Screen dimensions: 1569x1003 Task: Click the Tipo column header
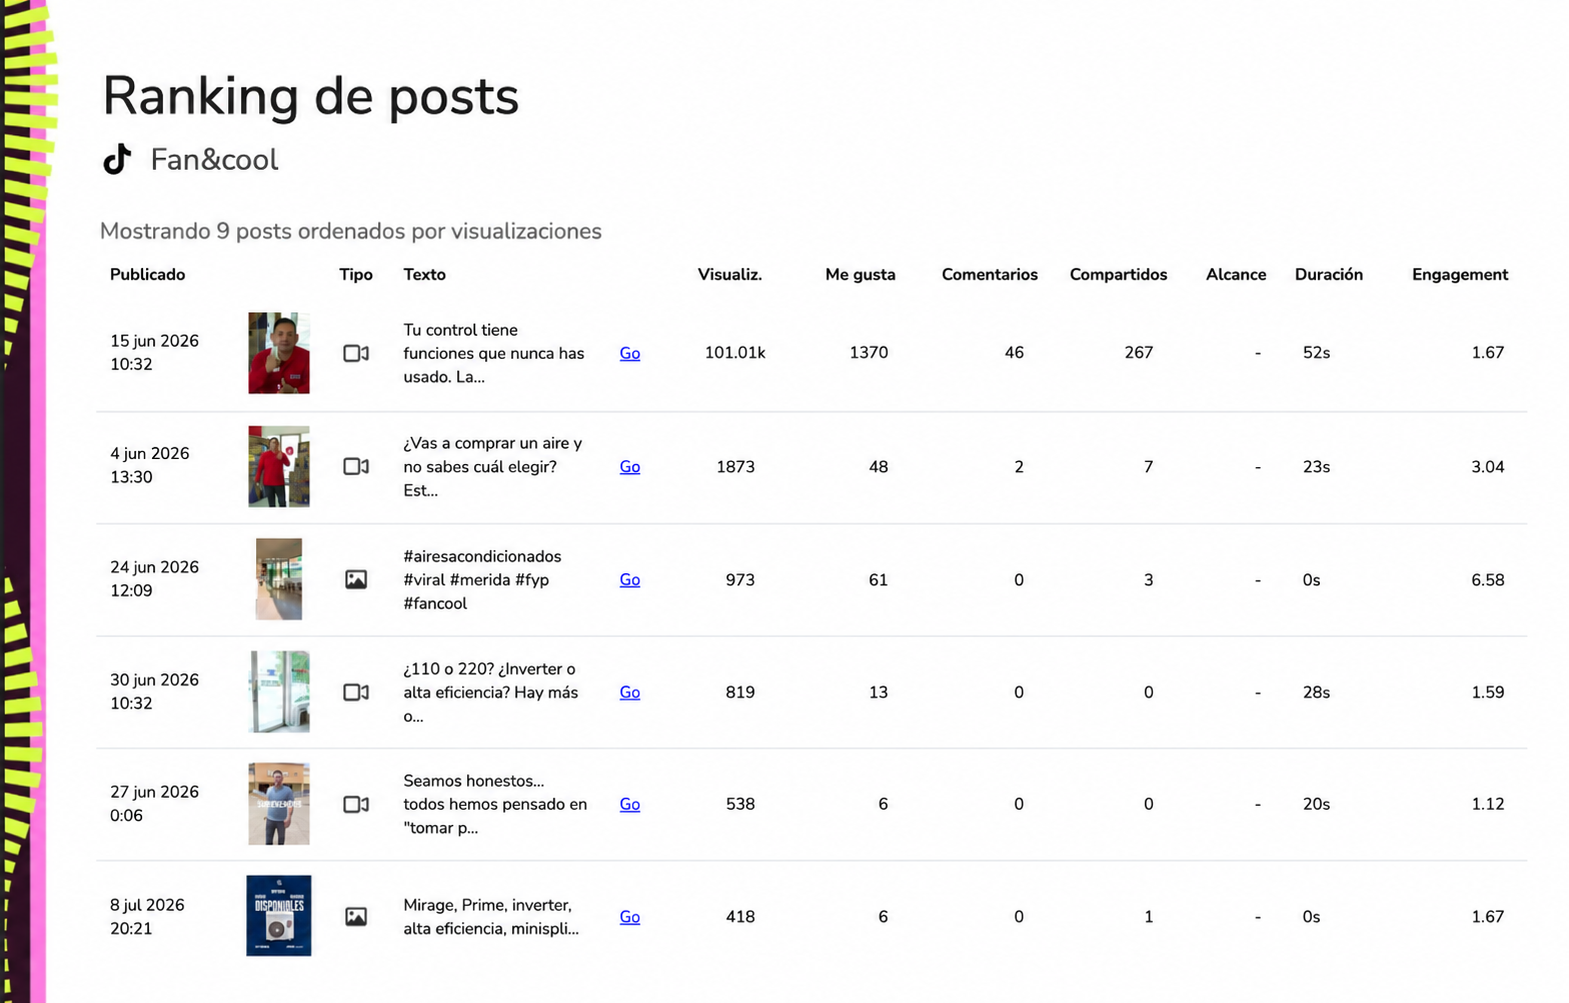click(x=356, y=274)
